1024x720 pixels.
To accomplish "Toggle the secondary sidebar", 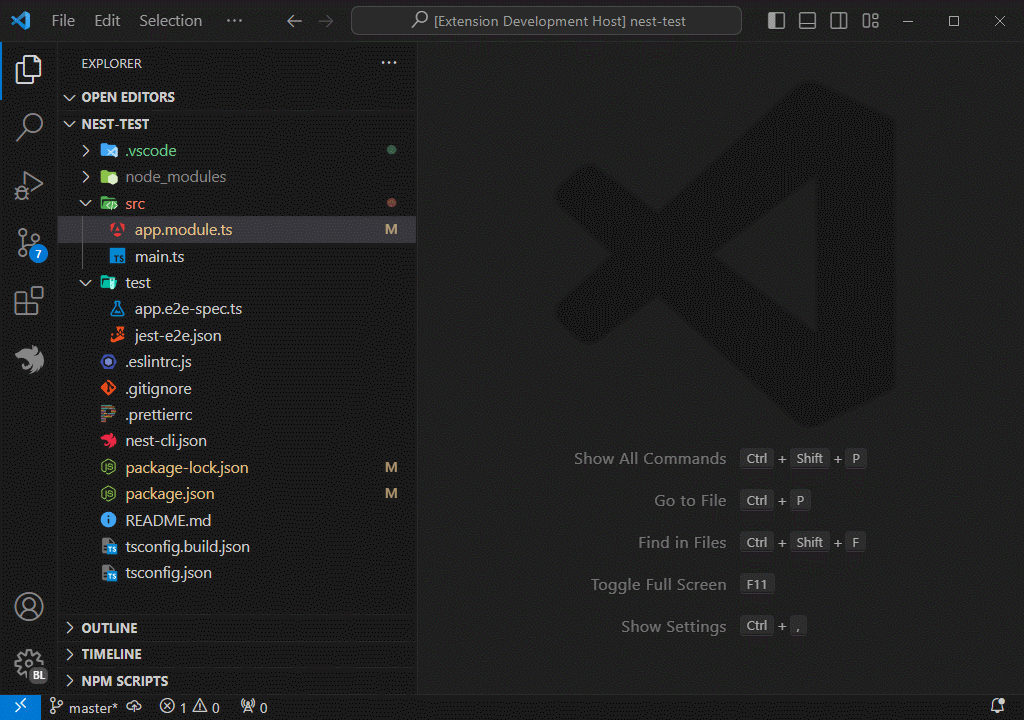I will (x=838, y=20).
